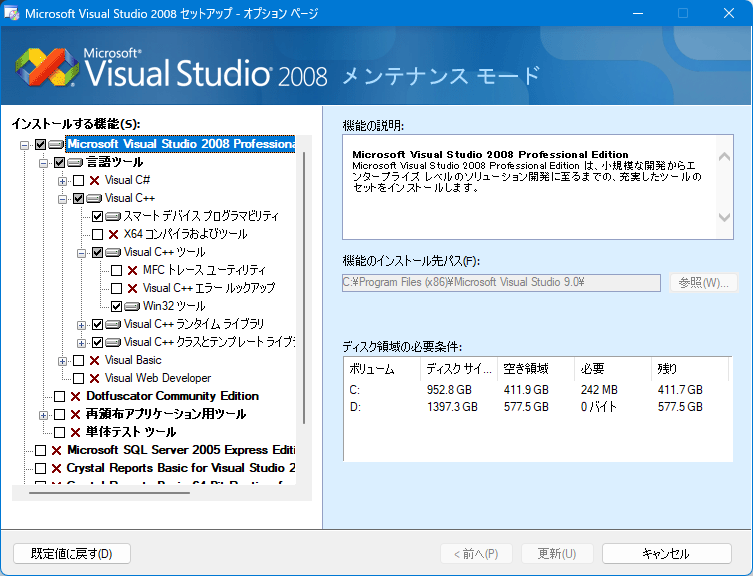Click the red X icon beside Crystal Reports Basic
This screenshot has width=753, height=576.
[57, 468]
